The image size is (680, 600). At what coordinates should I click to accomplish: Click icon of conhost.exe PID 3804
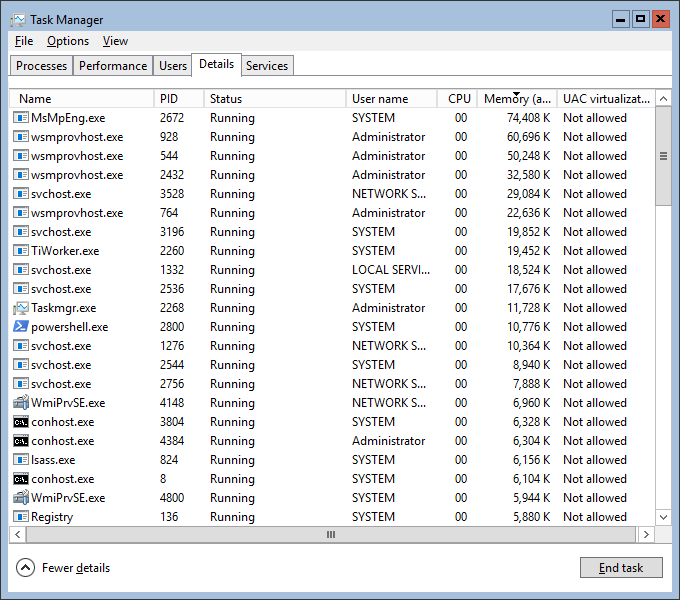tap(20, 422)
